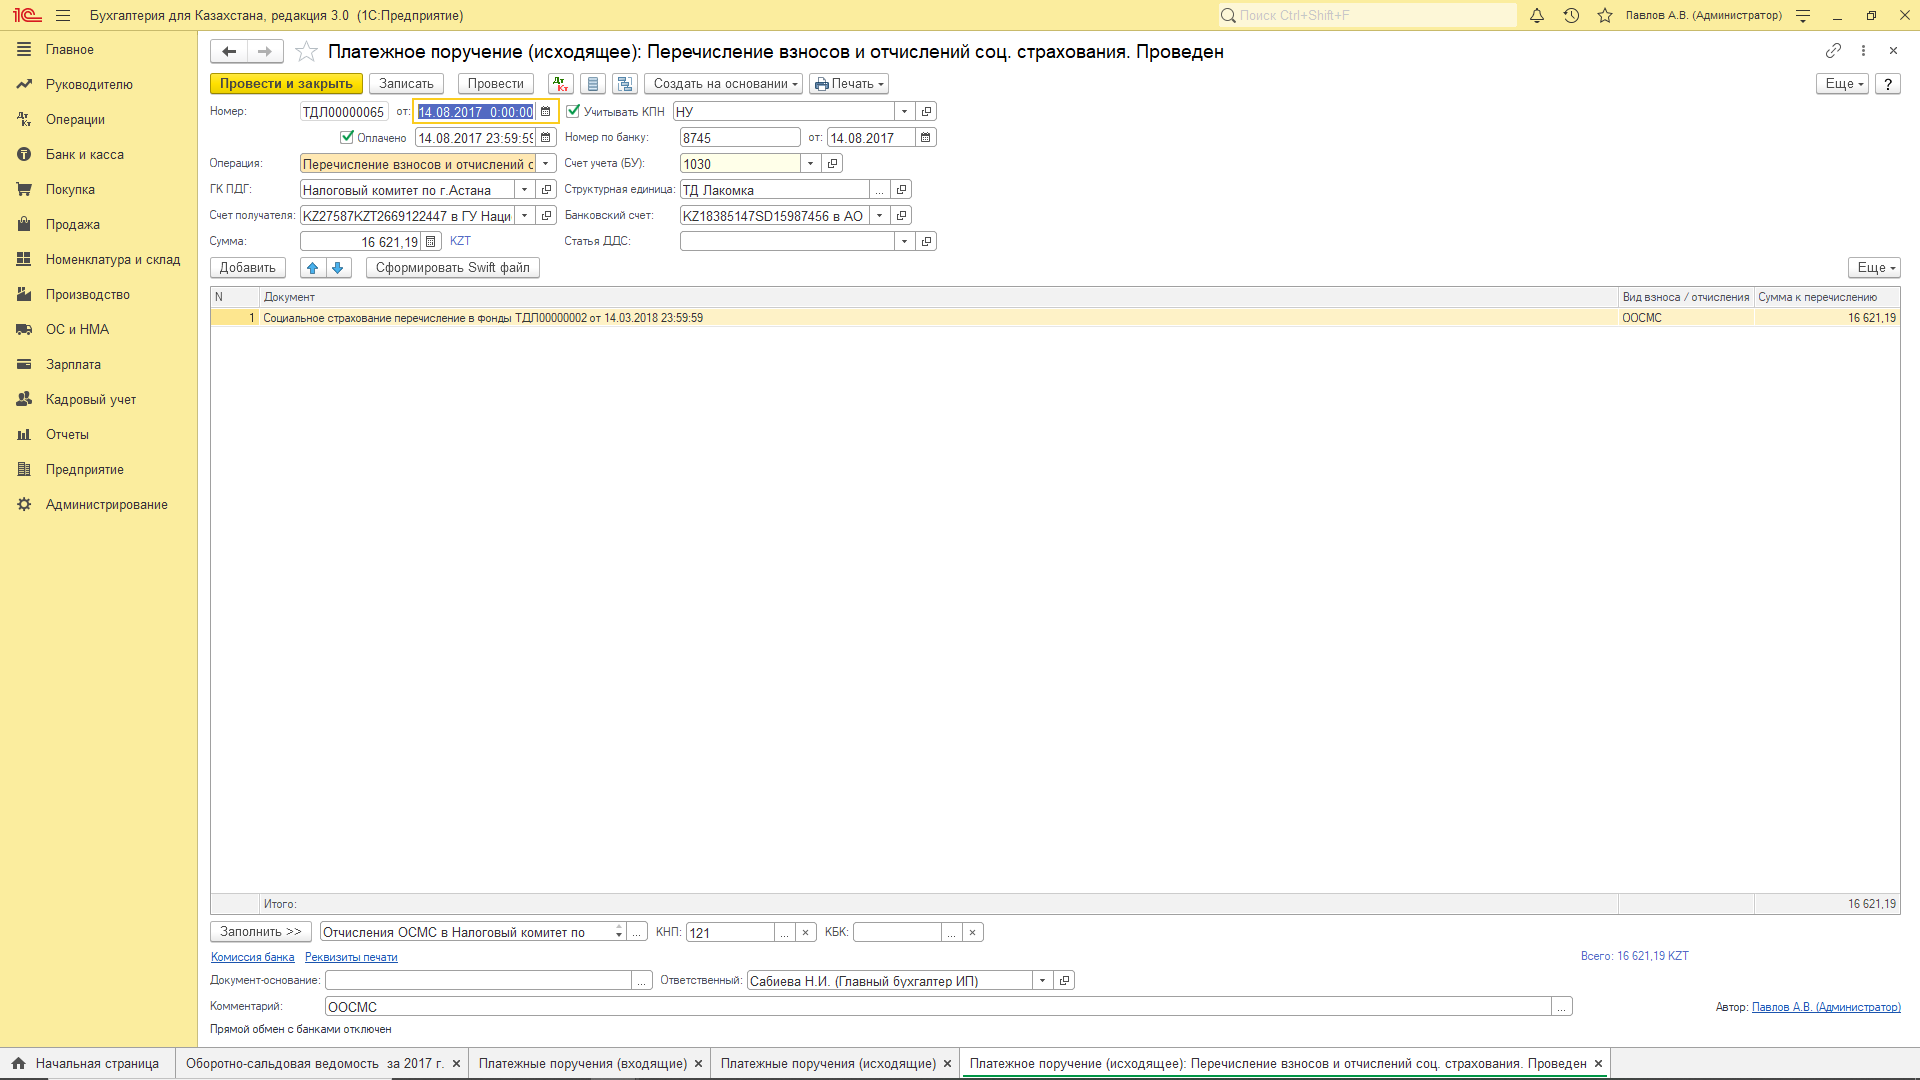Open the notifications bell icon
Viewport: 1920px width, 1080px height.
point(1537,16)
